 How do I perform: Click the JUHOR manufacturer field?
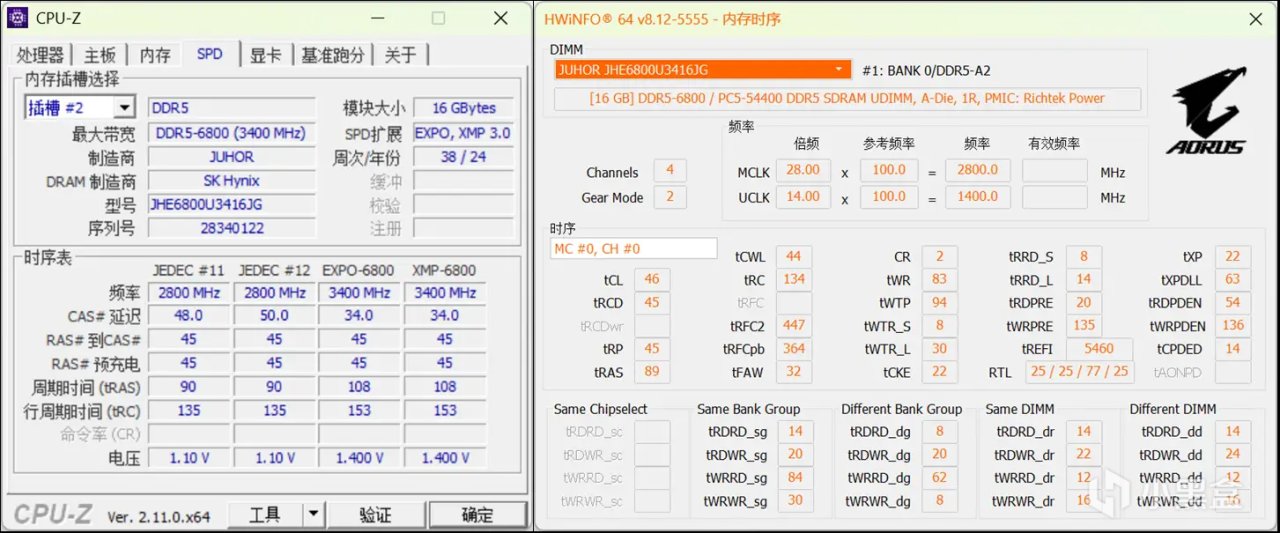click(230, 157)
